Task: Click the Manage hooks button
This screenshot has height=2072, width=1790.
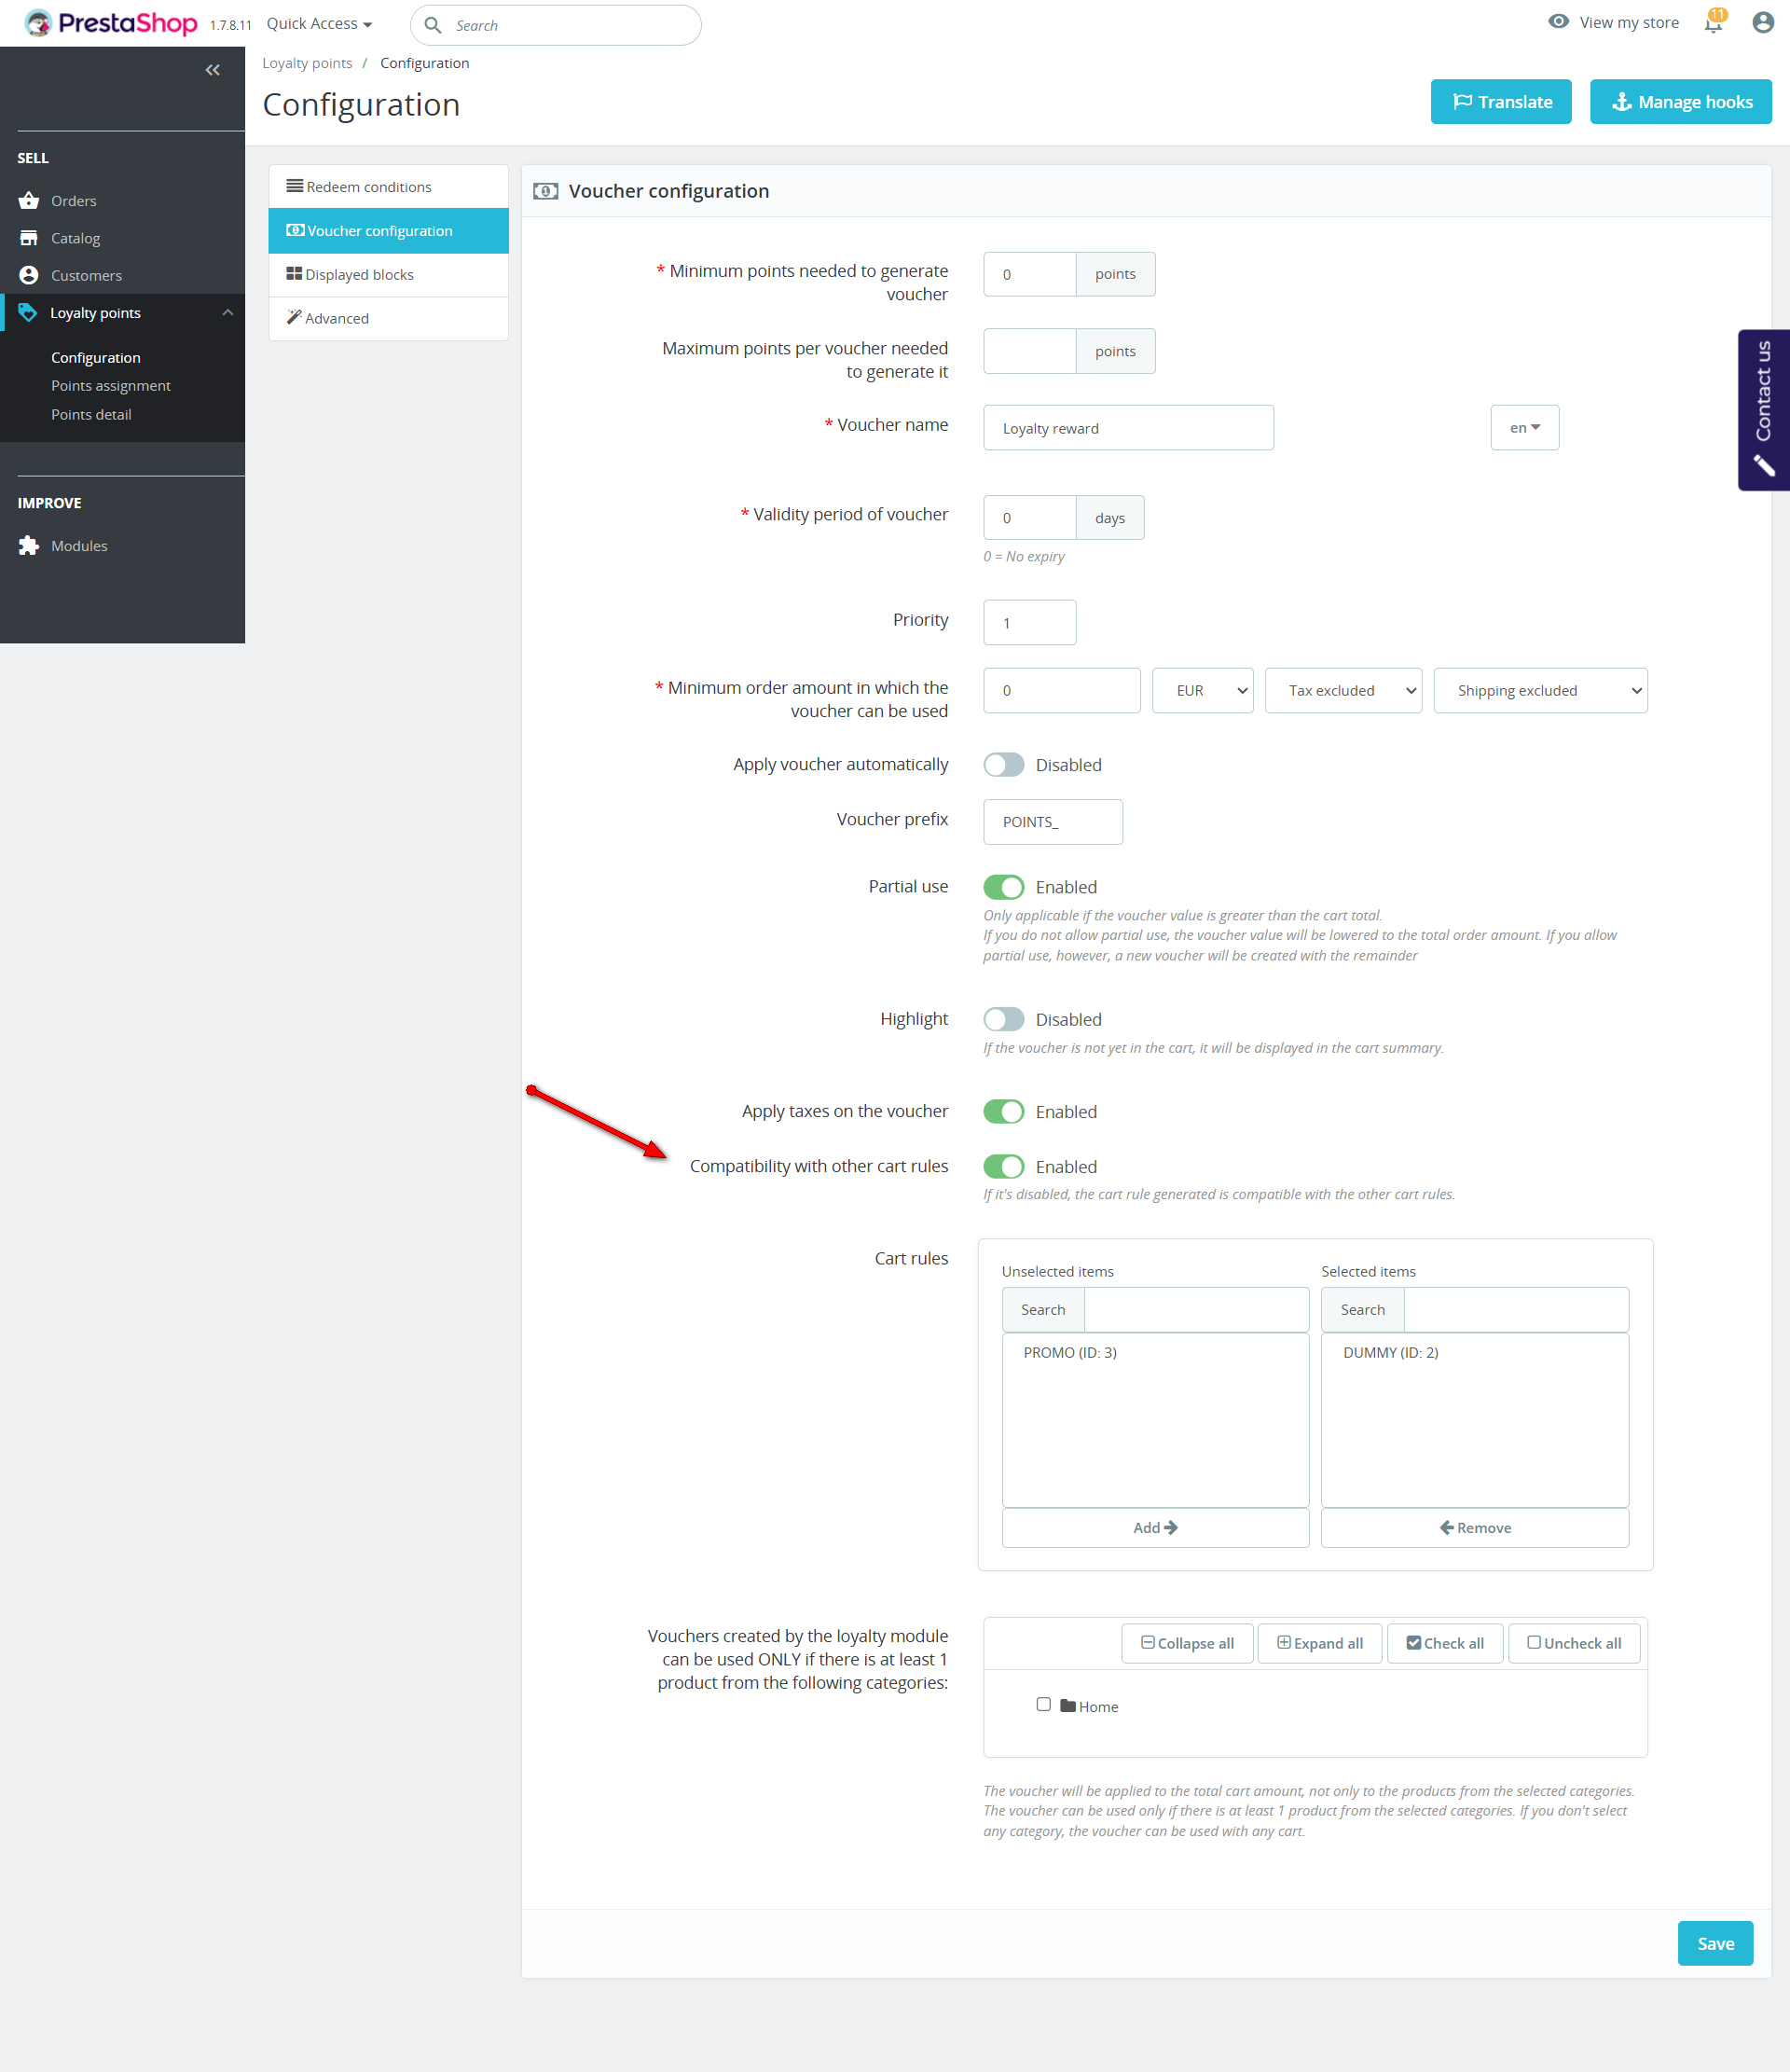Action: click(x=1680, y=102)
